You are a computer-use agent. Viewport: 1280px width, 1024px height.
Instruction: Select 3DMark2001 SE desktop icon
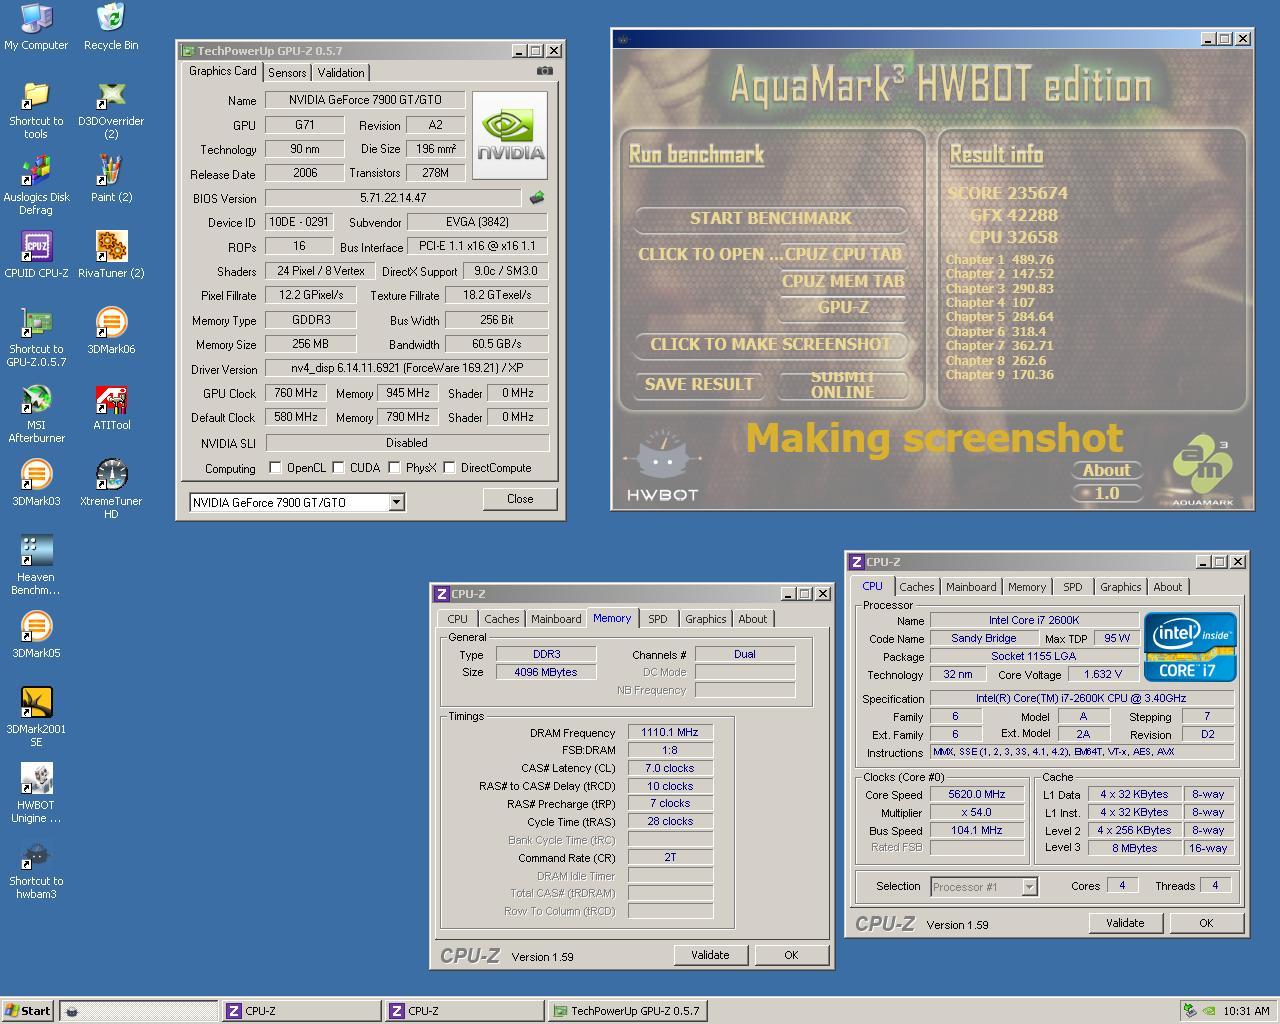click(x=36, y=718)
